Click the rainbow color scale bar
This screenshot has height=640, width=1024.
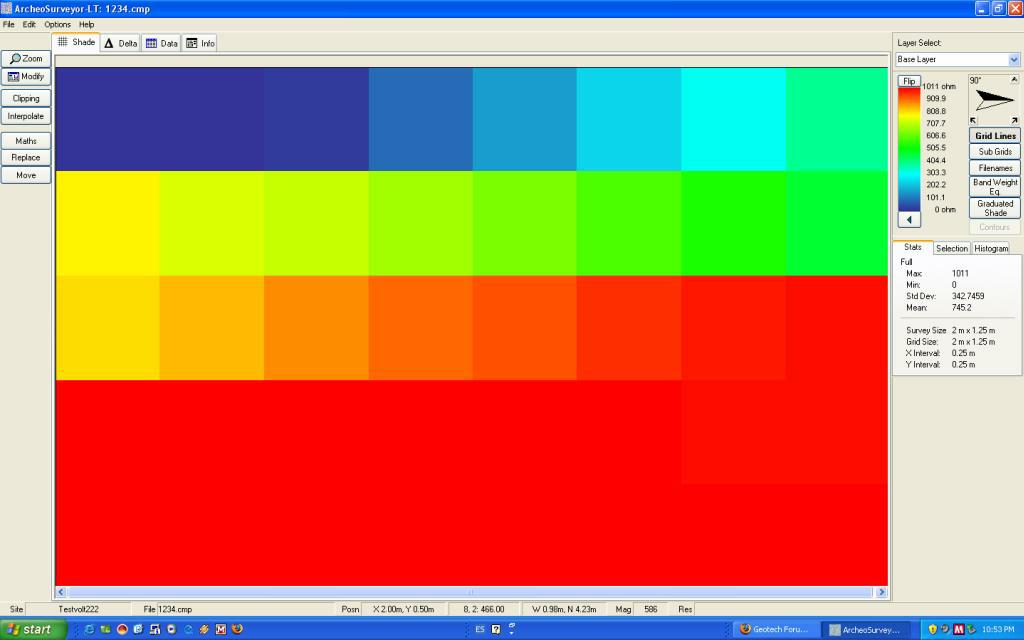coord(909,150)
